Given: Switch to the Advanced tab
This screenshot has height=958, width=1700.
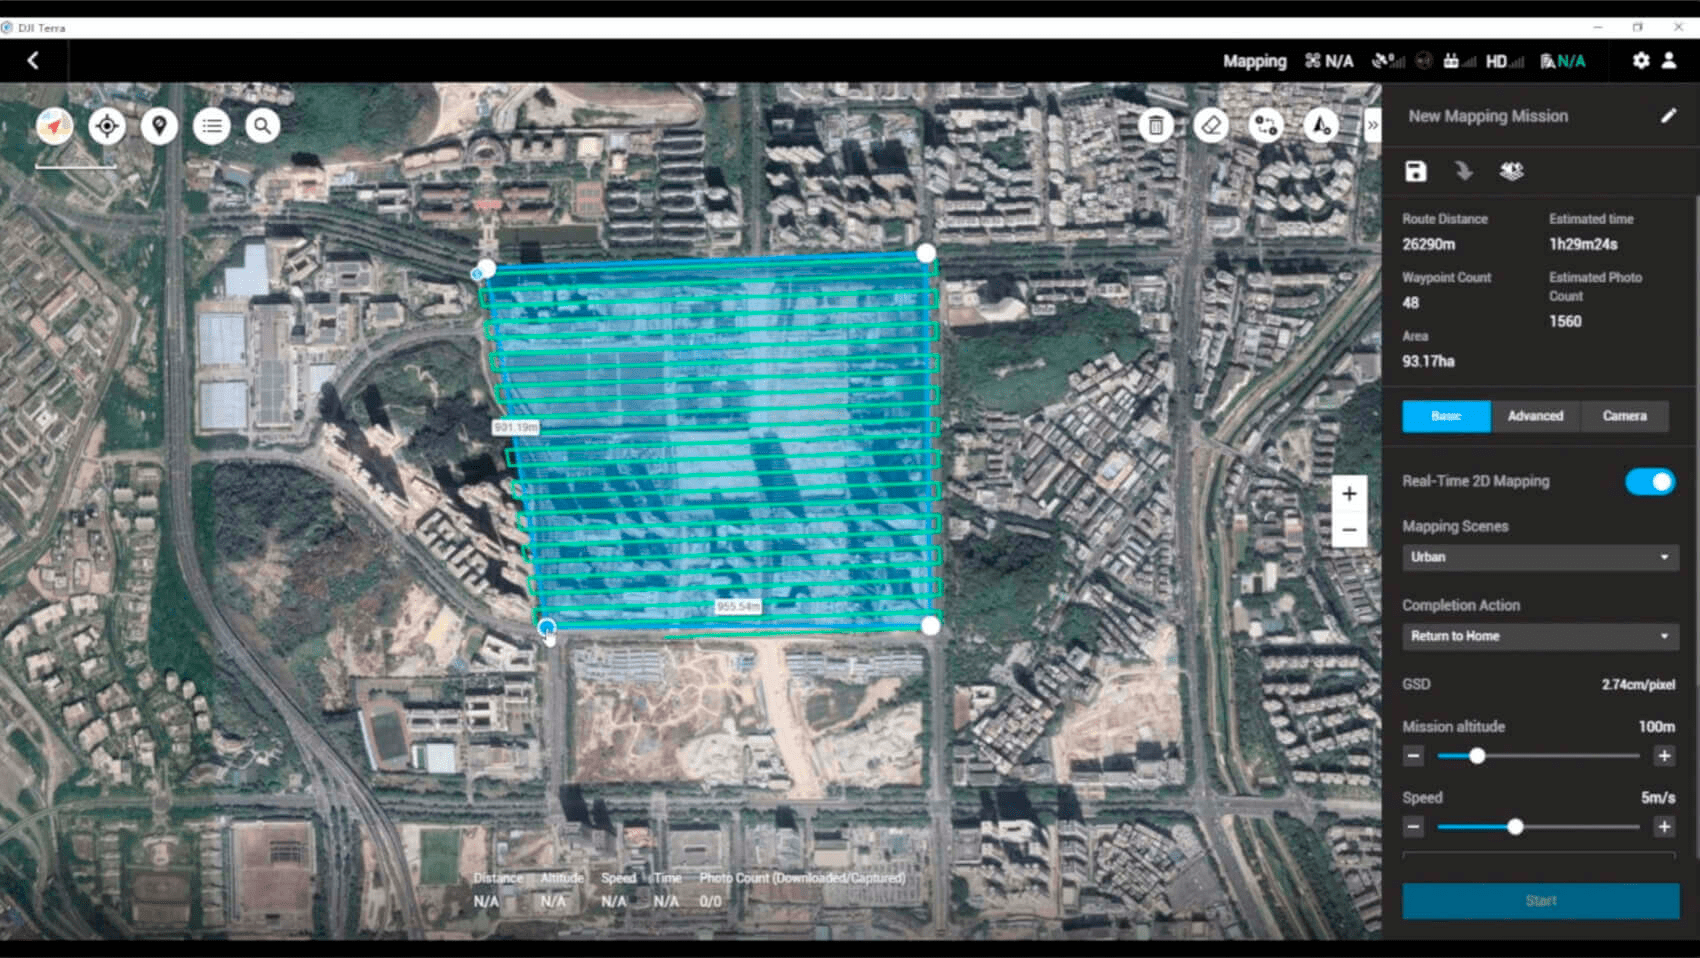Looking at the screenshot, I should click(x=1535, y=416).
